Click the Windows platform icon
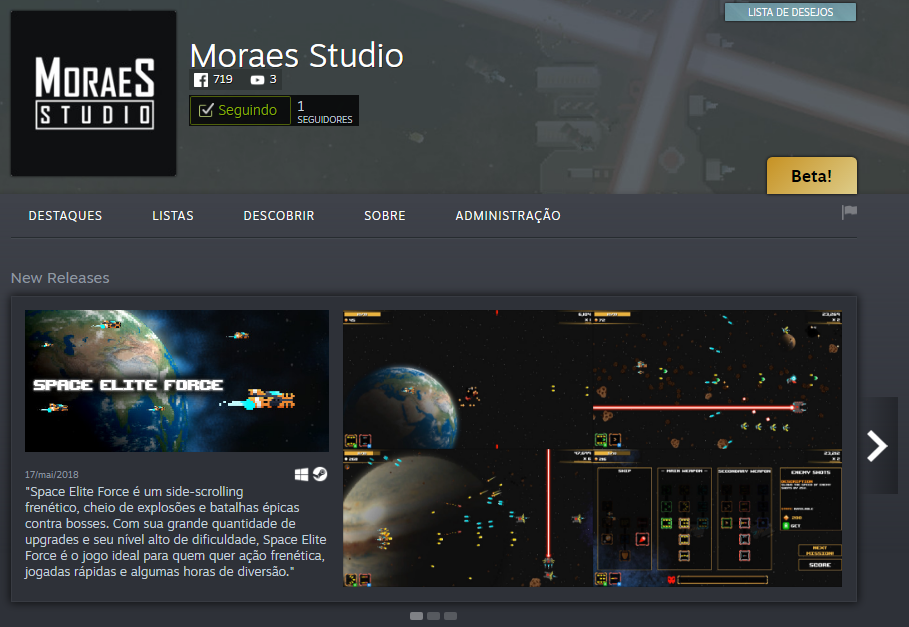The height and width of the screenshot is (627, 909). pyautogui.click(x=302, y=474)
